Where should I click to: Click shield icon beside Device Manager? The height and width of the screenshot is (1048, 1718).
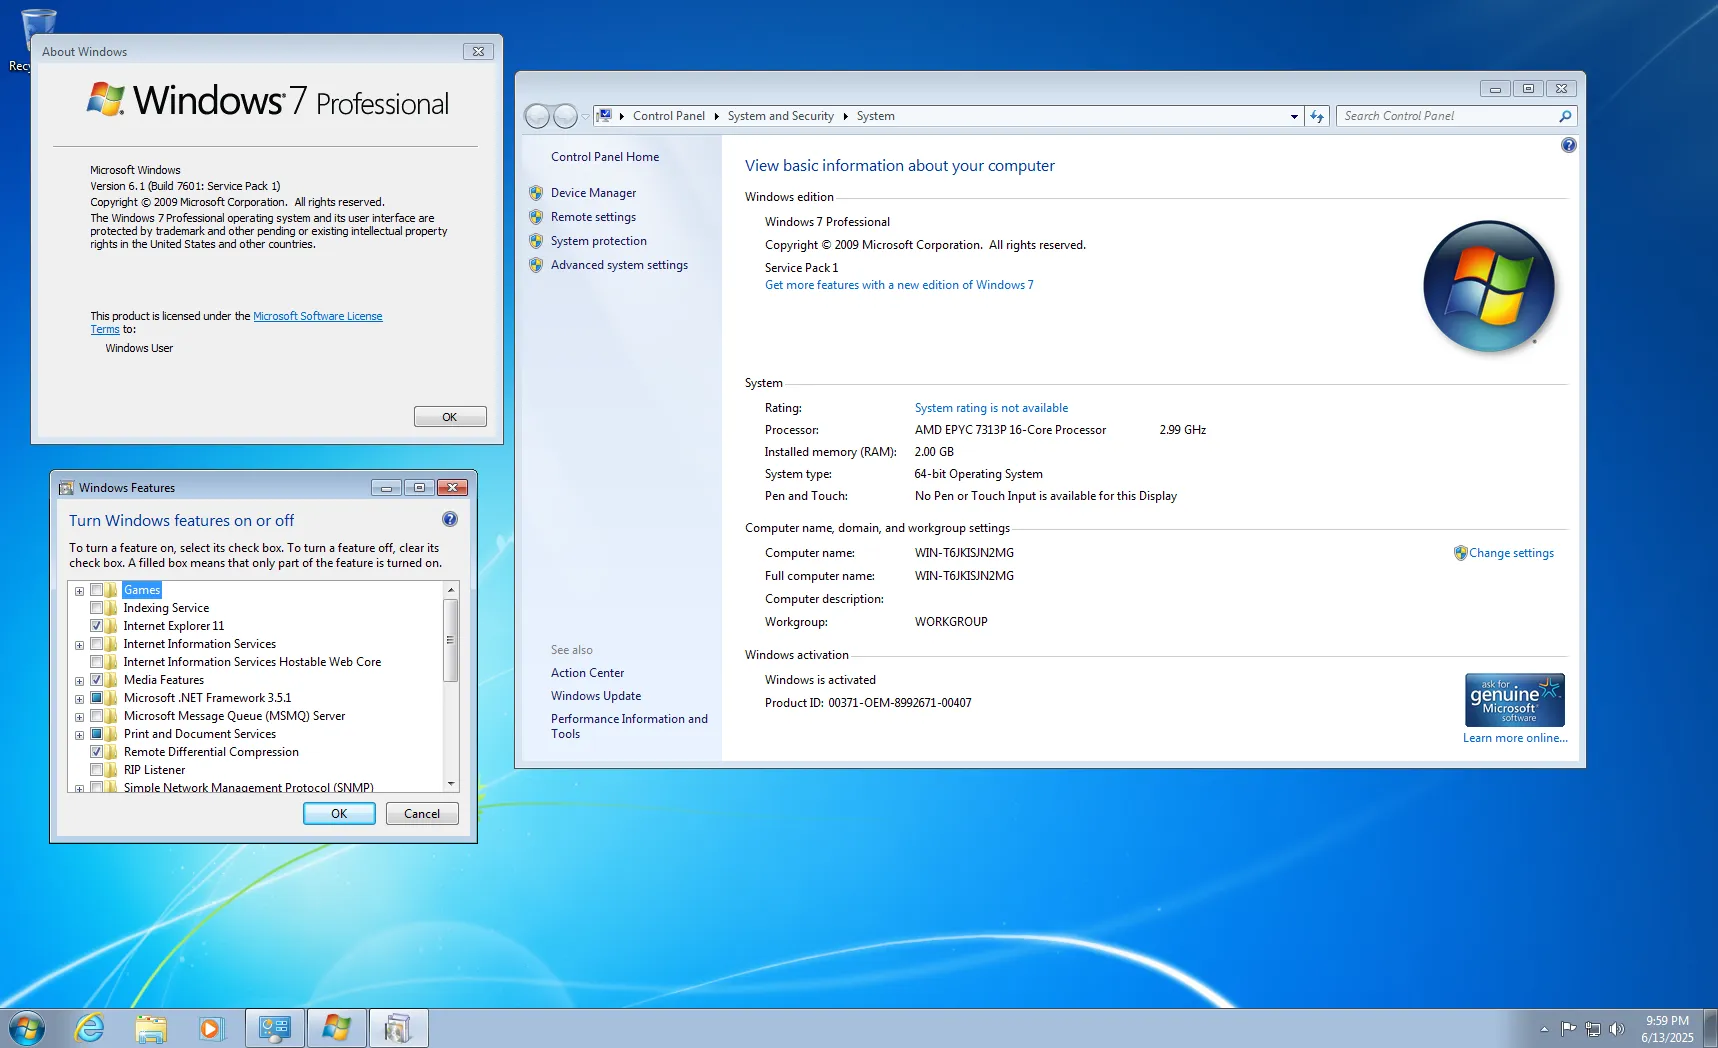[x=536, y=193]
